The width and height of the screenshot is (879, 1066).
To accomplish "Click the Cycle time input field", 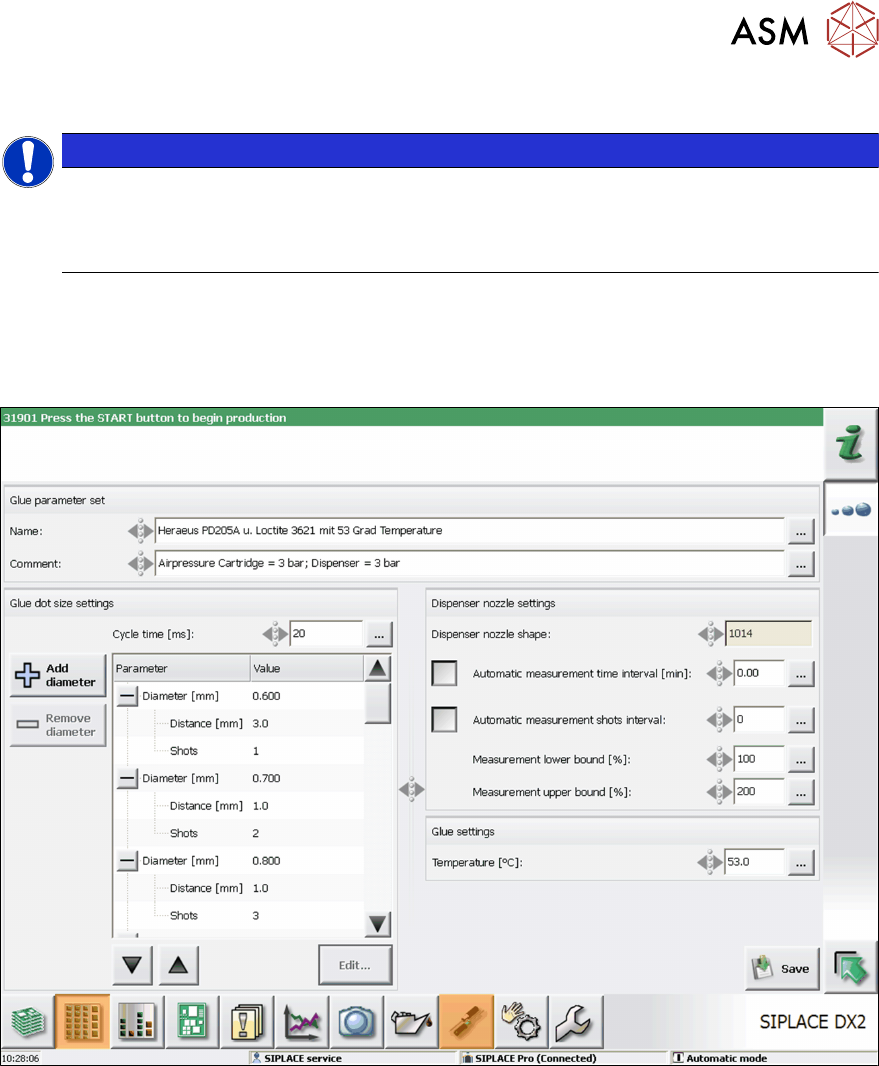I will [x=326, y=634].
